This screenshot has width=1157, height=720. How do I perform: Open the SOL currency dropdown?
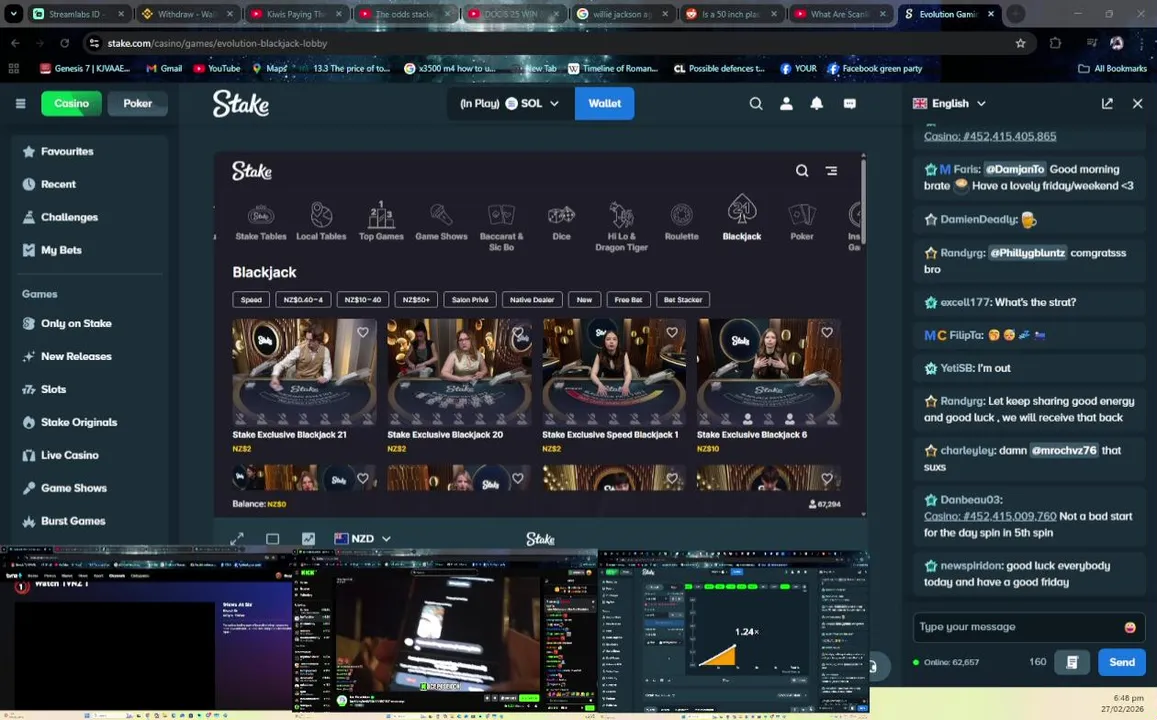tap(511, 103)
